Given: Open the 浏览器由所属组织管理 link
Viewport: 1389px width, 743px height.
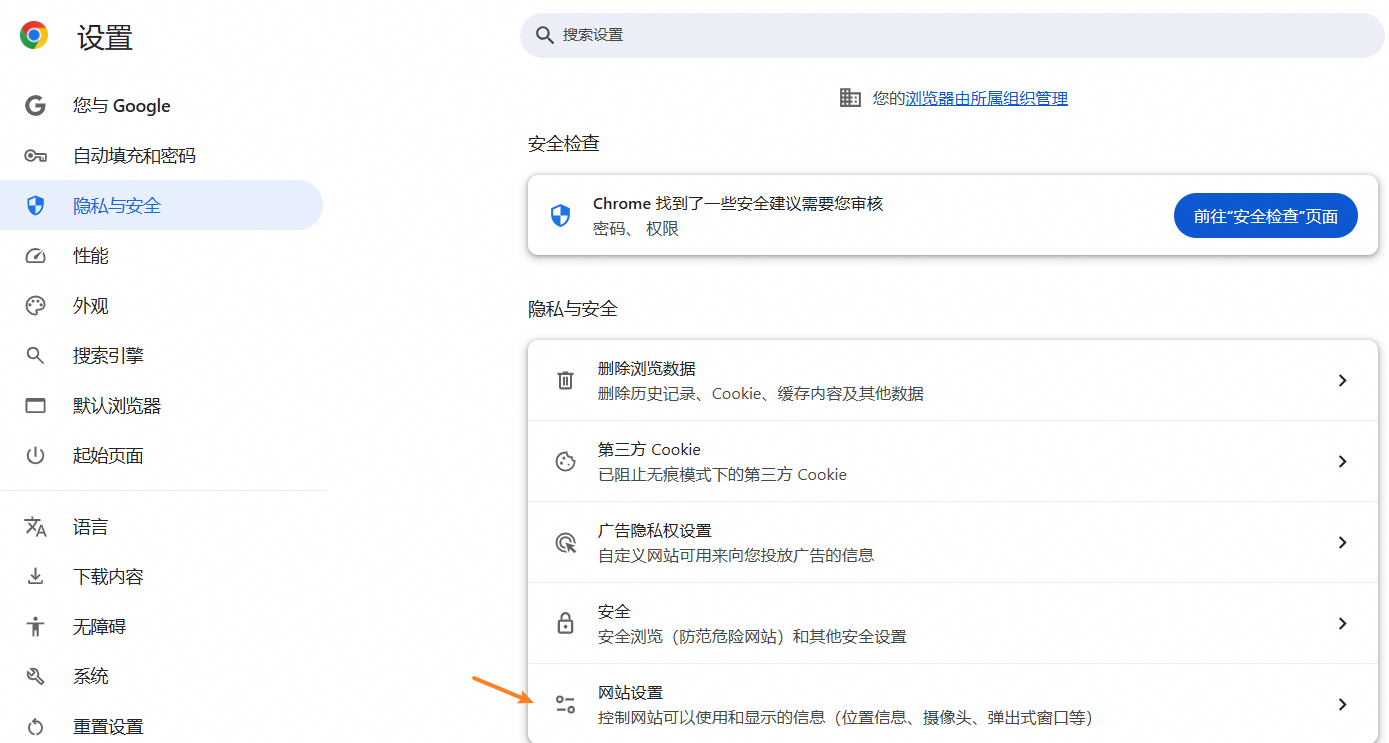Looking at the screenshot, I should [x=986, y=98].
